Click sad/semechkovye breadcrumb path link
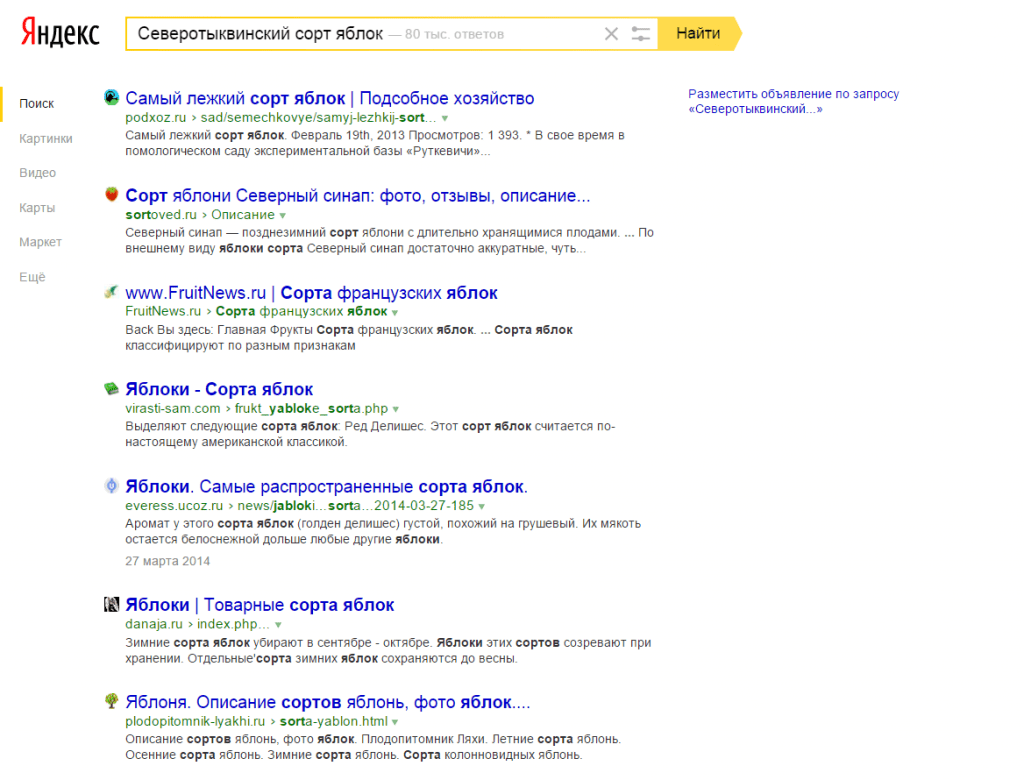Image resolution: width=1024 pixels, height=780 pixels. tap(317, 118)
